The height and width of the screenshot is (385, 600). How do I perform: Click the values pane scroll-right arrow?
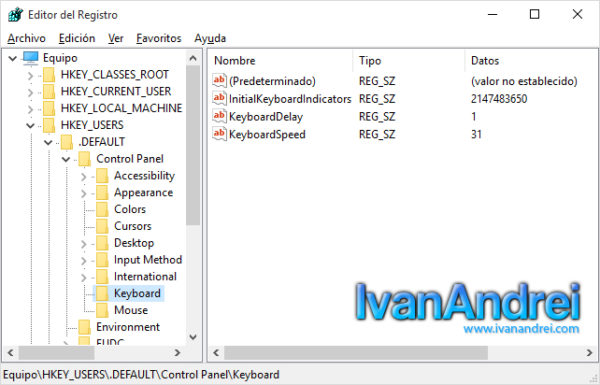click(x=589, y=352)
